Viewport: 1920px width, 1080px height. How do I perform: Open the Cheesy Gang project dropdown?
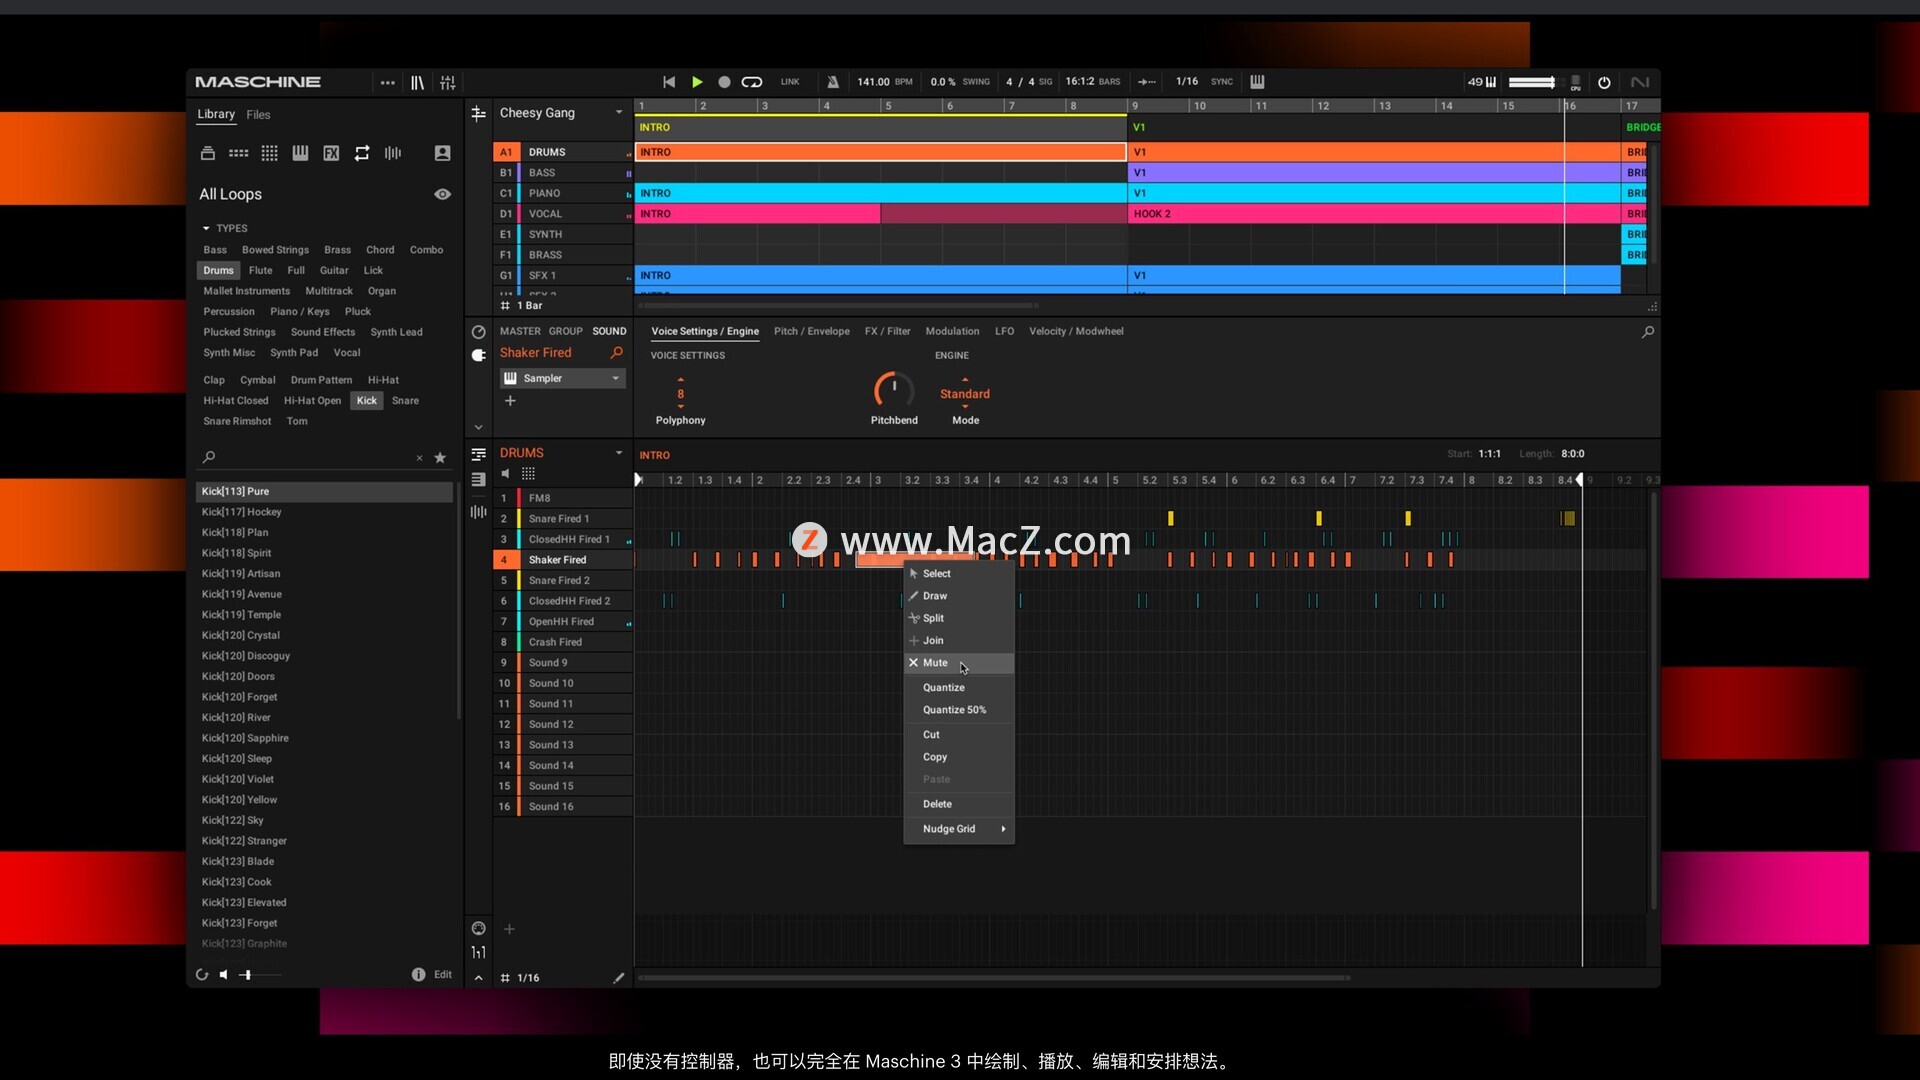pyautogui.click(x=619, y=113)
